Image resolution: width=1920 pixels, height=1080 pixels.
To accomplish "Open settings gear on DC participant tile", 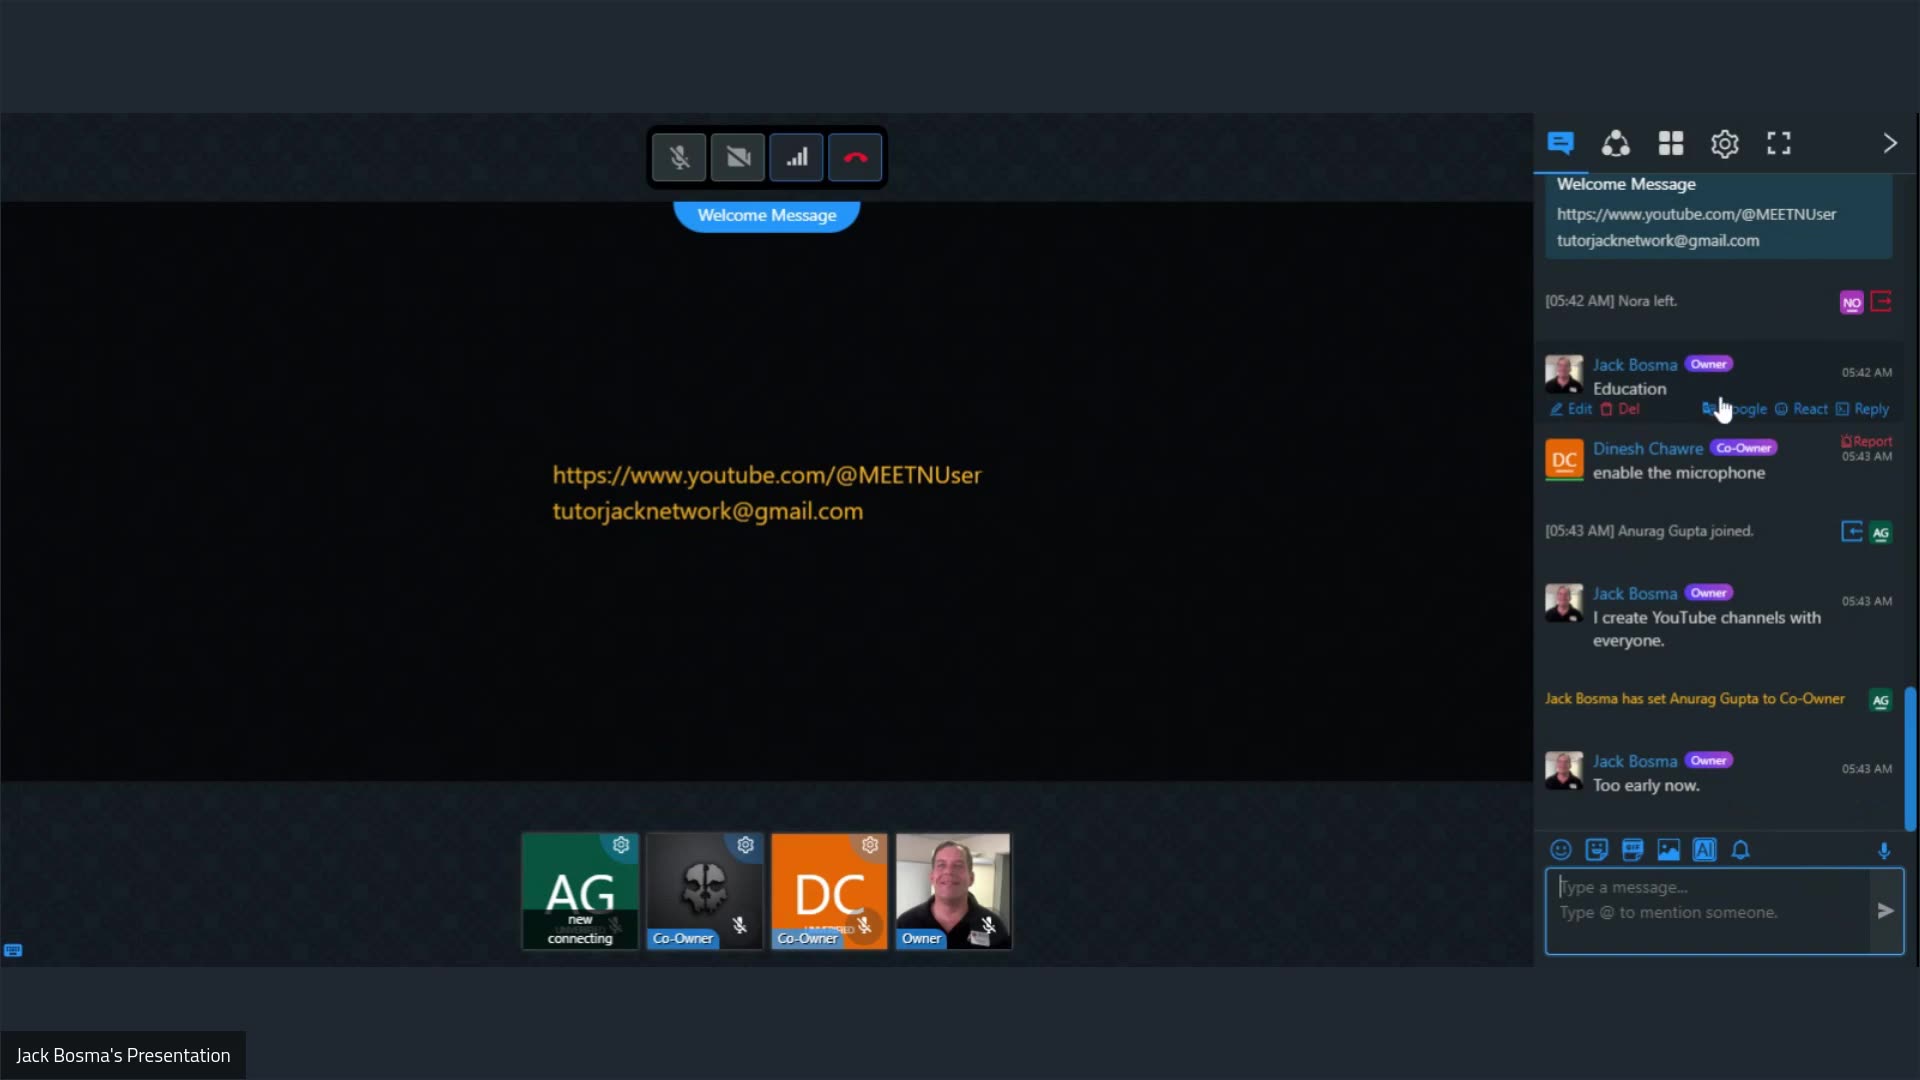I will pyautogui.click(x=870, y=845).
